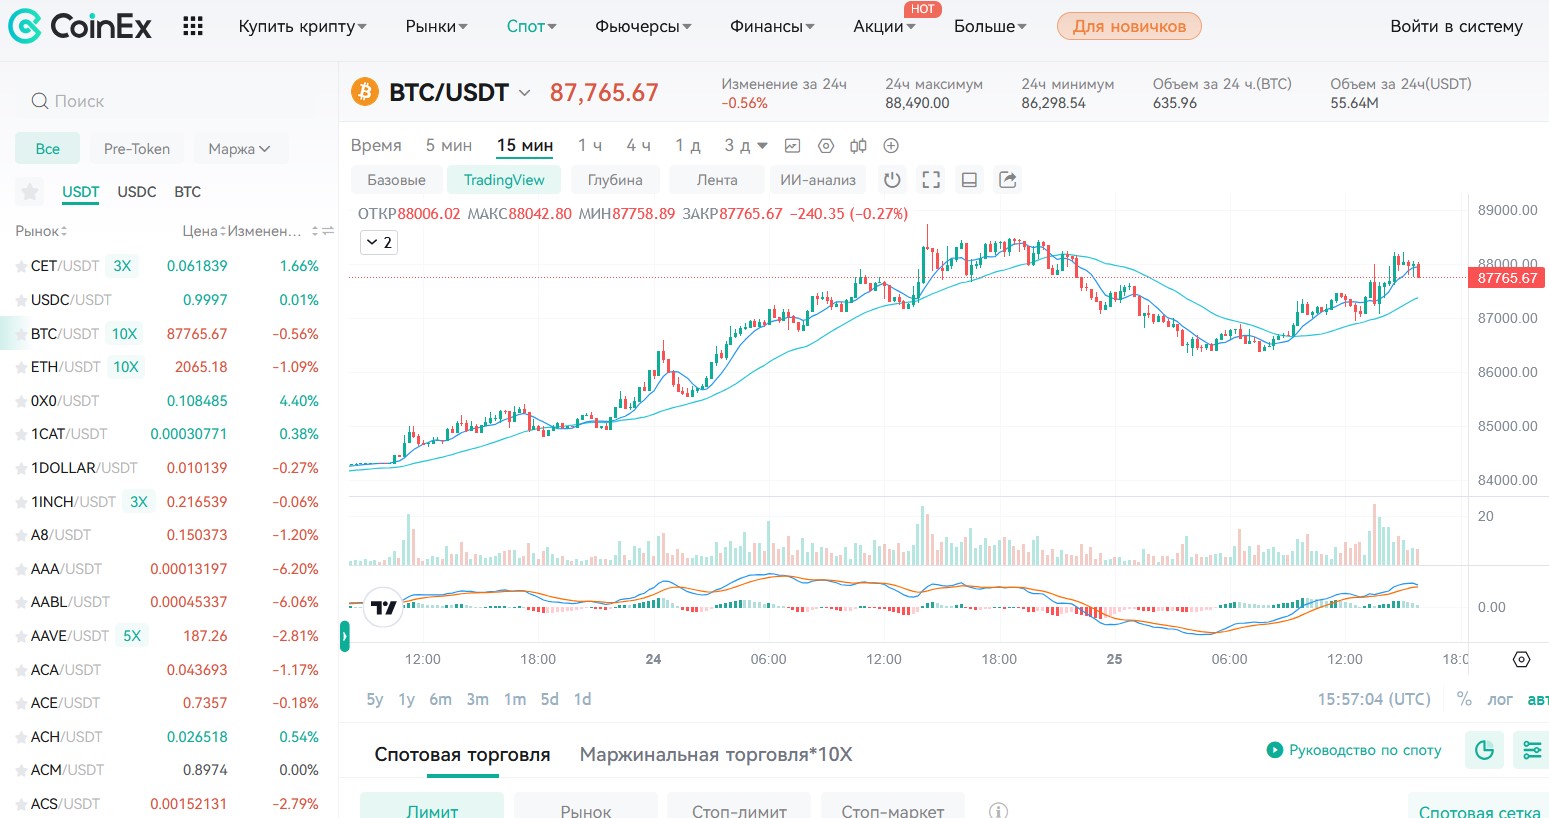Open Купить крипту dropdown menu

click(302, 27)
